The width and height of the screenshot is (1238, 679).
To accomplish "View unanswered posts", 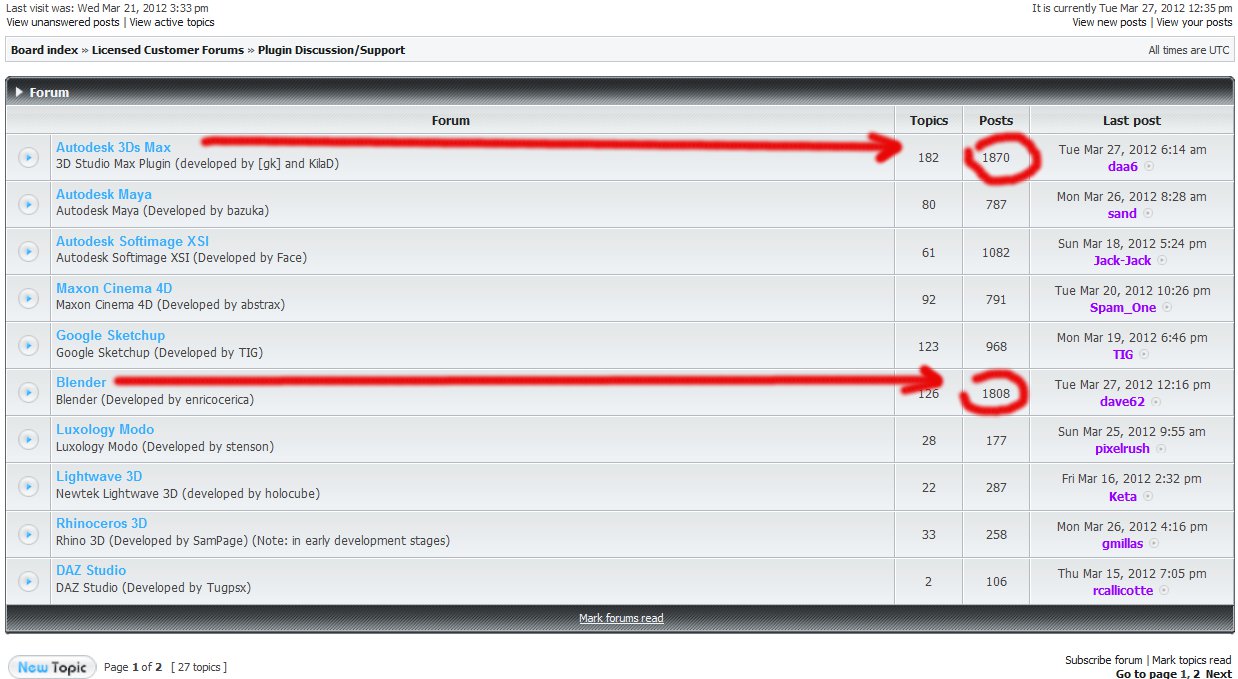I will tap(63, 22).
